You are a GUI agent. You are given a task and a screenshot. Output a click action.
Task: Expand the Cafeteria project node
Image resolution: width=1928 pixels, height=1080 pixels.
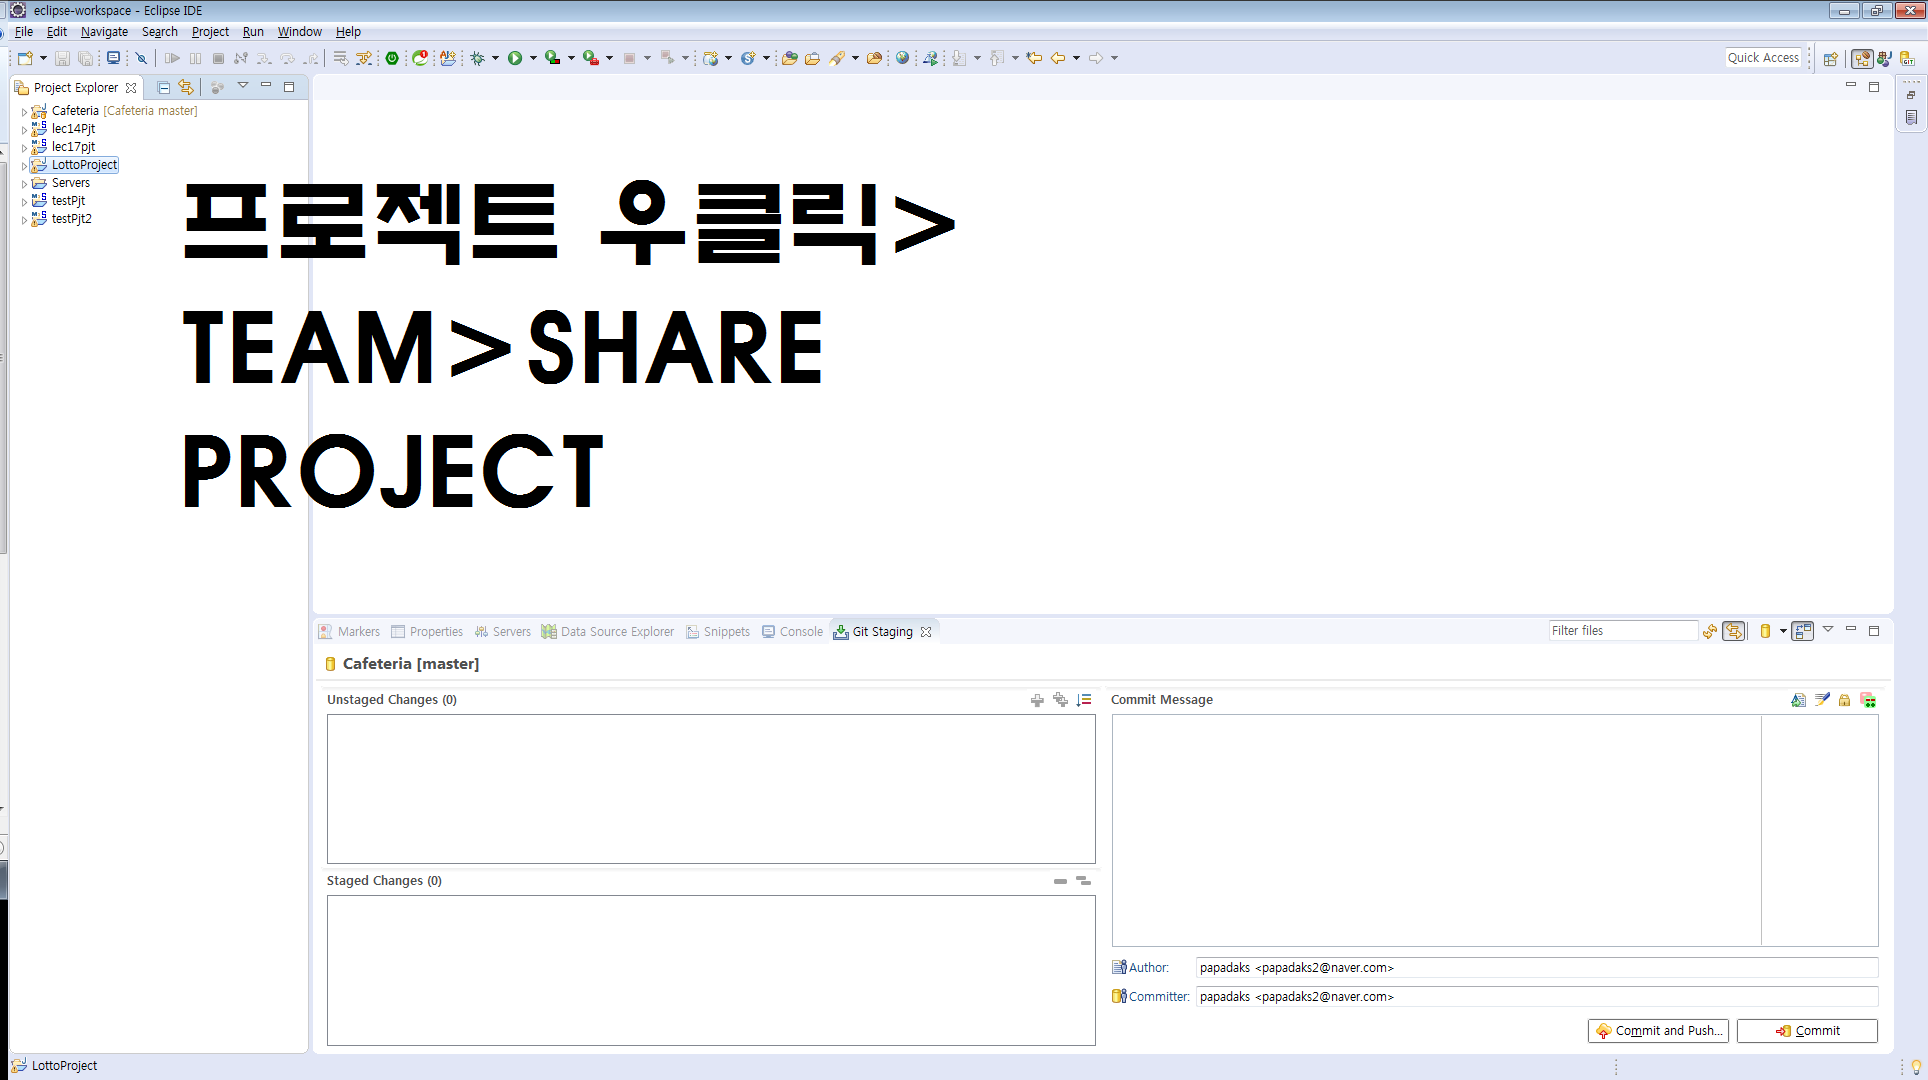click(x=24, y=112)
